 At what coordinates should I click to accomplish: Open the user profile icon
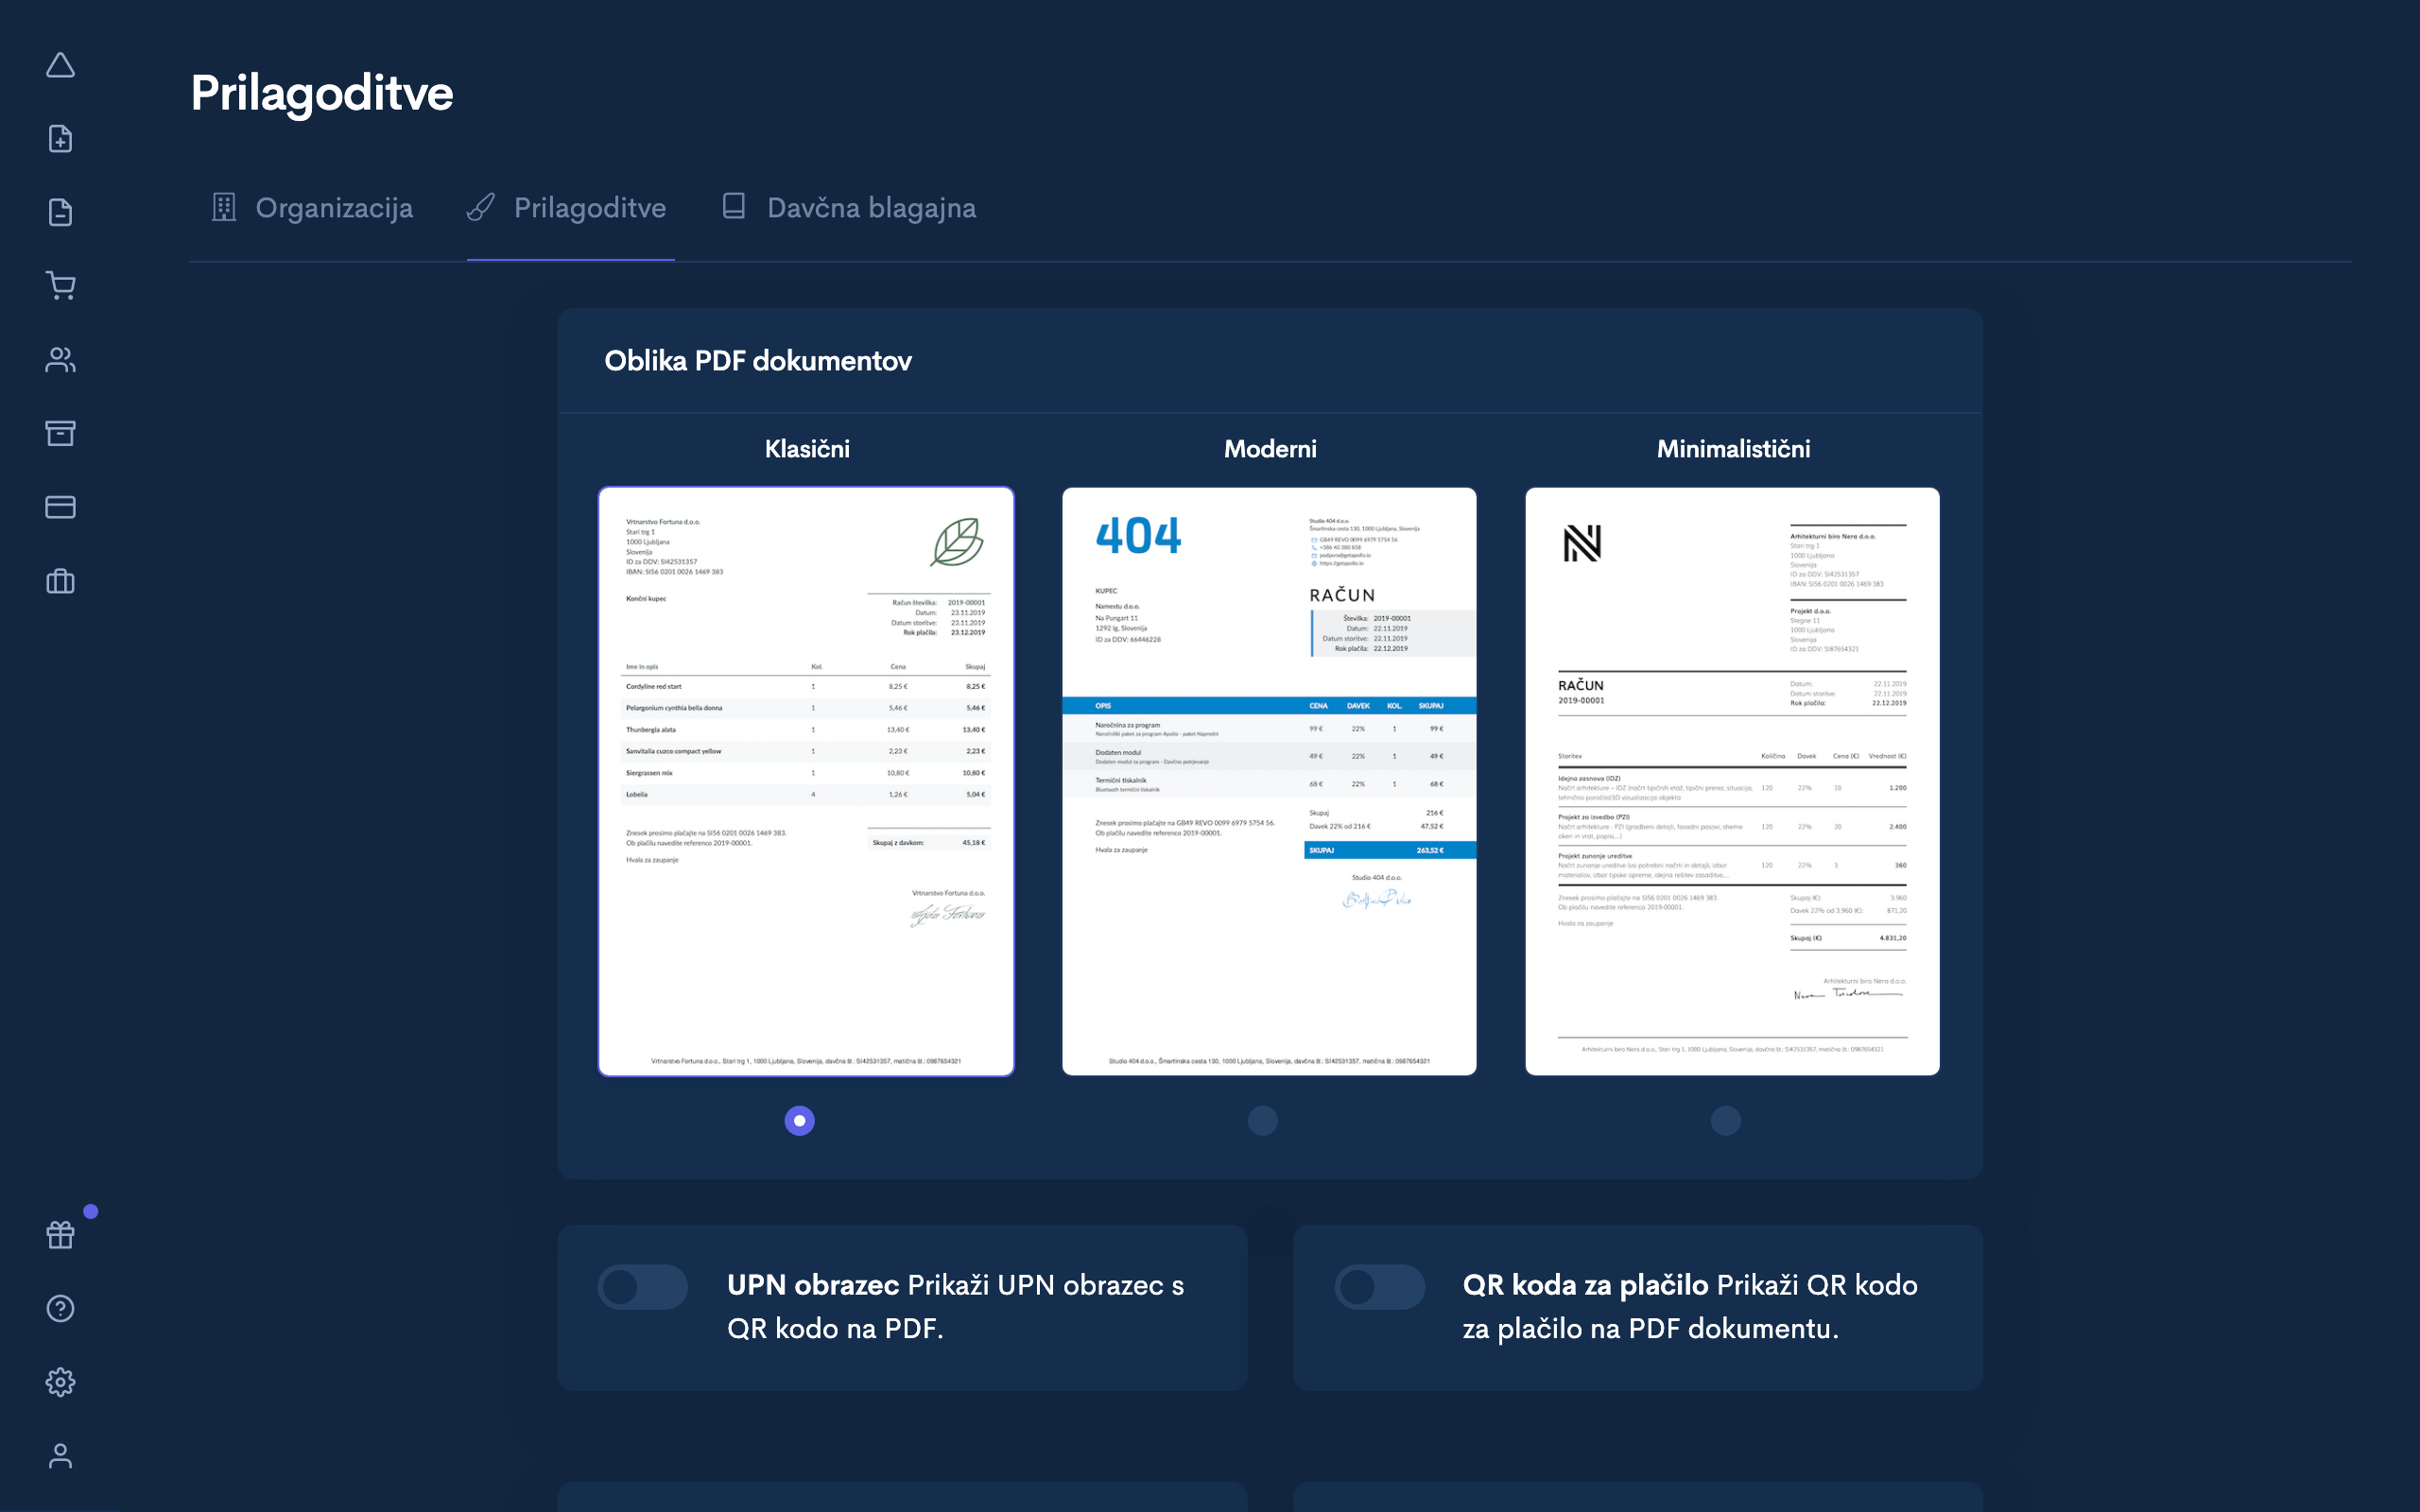coord(60,1456)
